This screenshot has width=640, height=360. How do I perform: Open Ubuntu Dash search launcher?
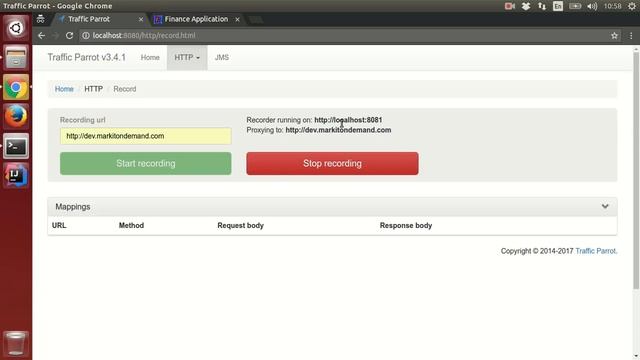(x=16, y=28)
